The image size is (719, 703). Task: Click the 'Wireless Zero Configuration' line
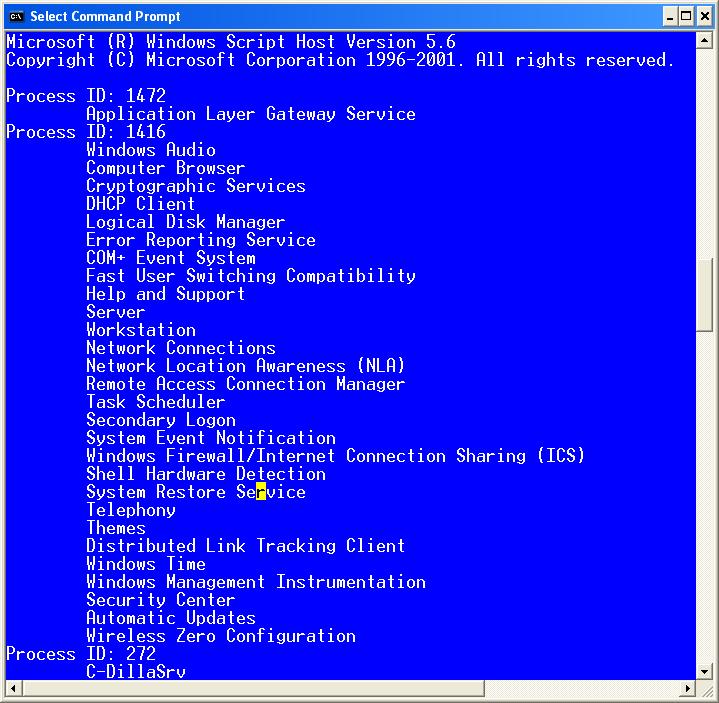pos(221,636)
